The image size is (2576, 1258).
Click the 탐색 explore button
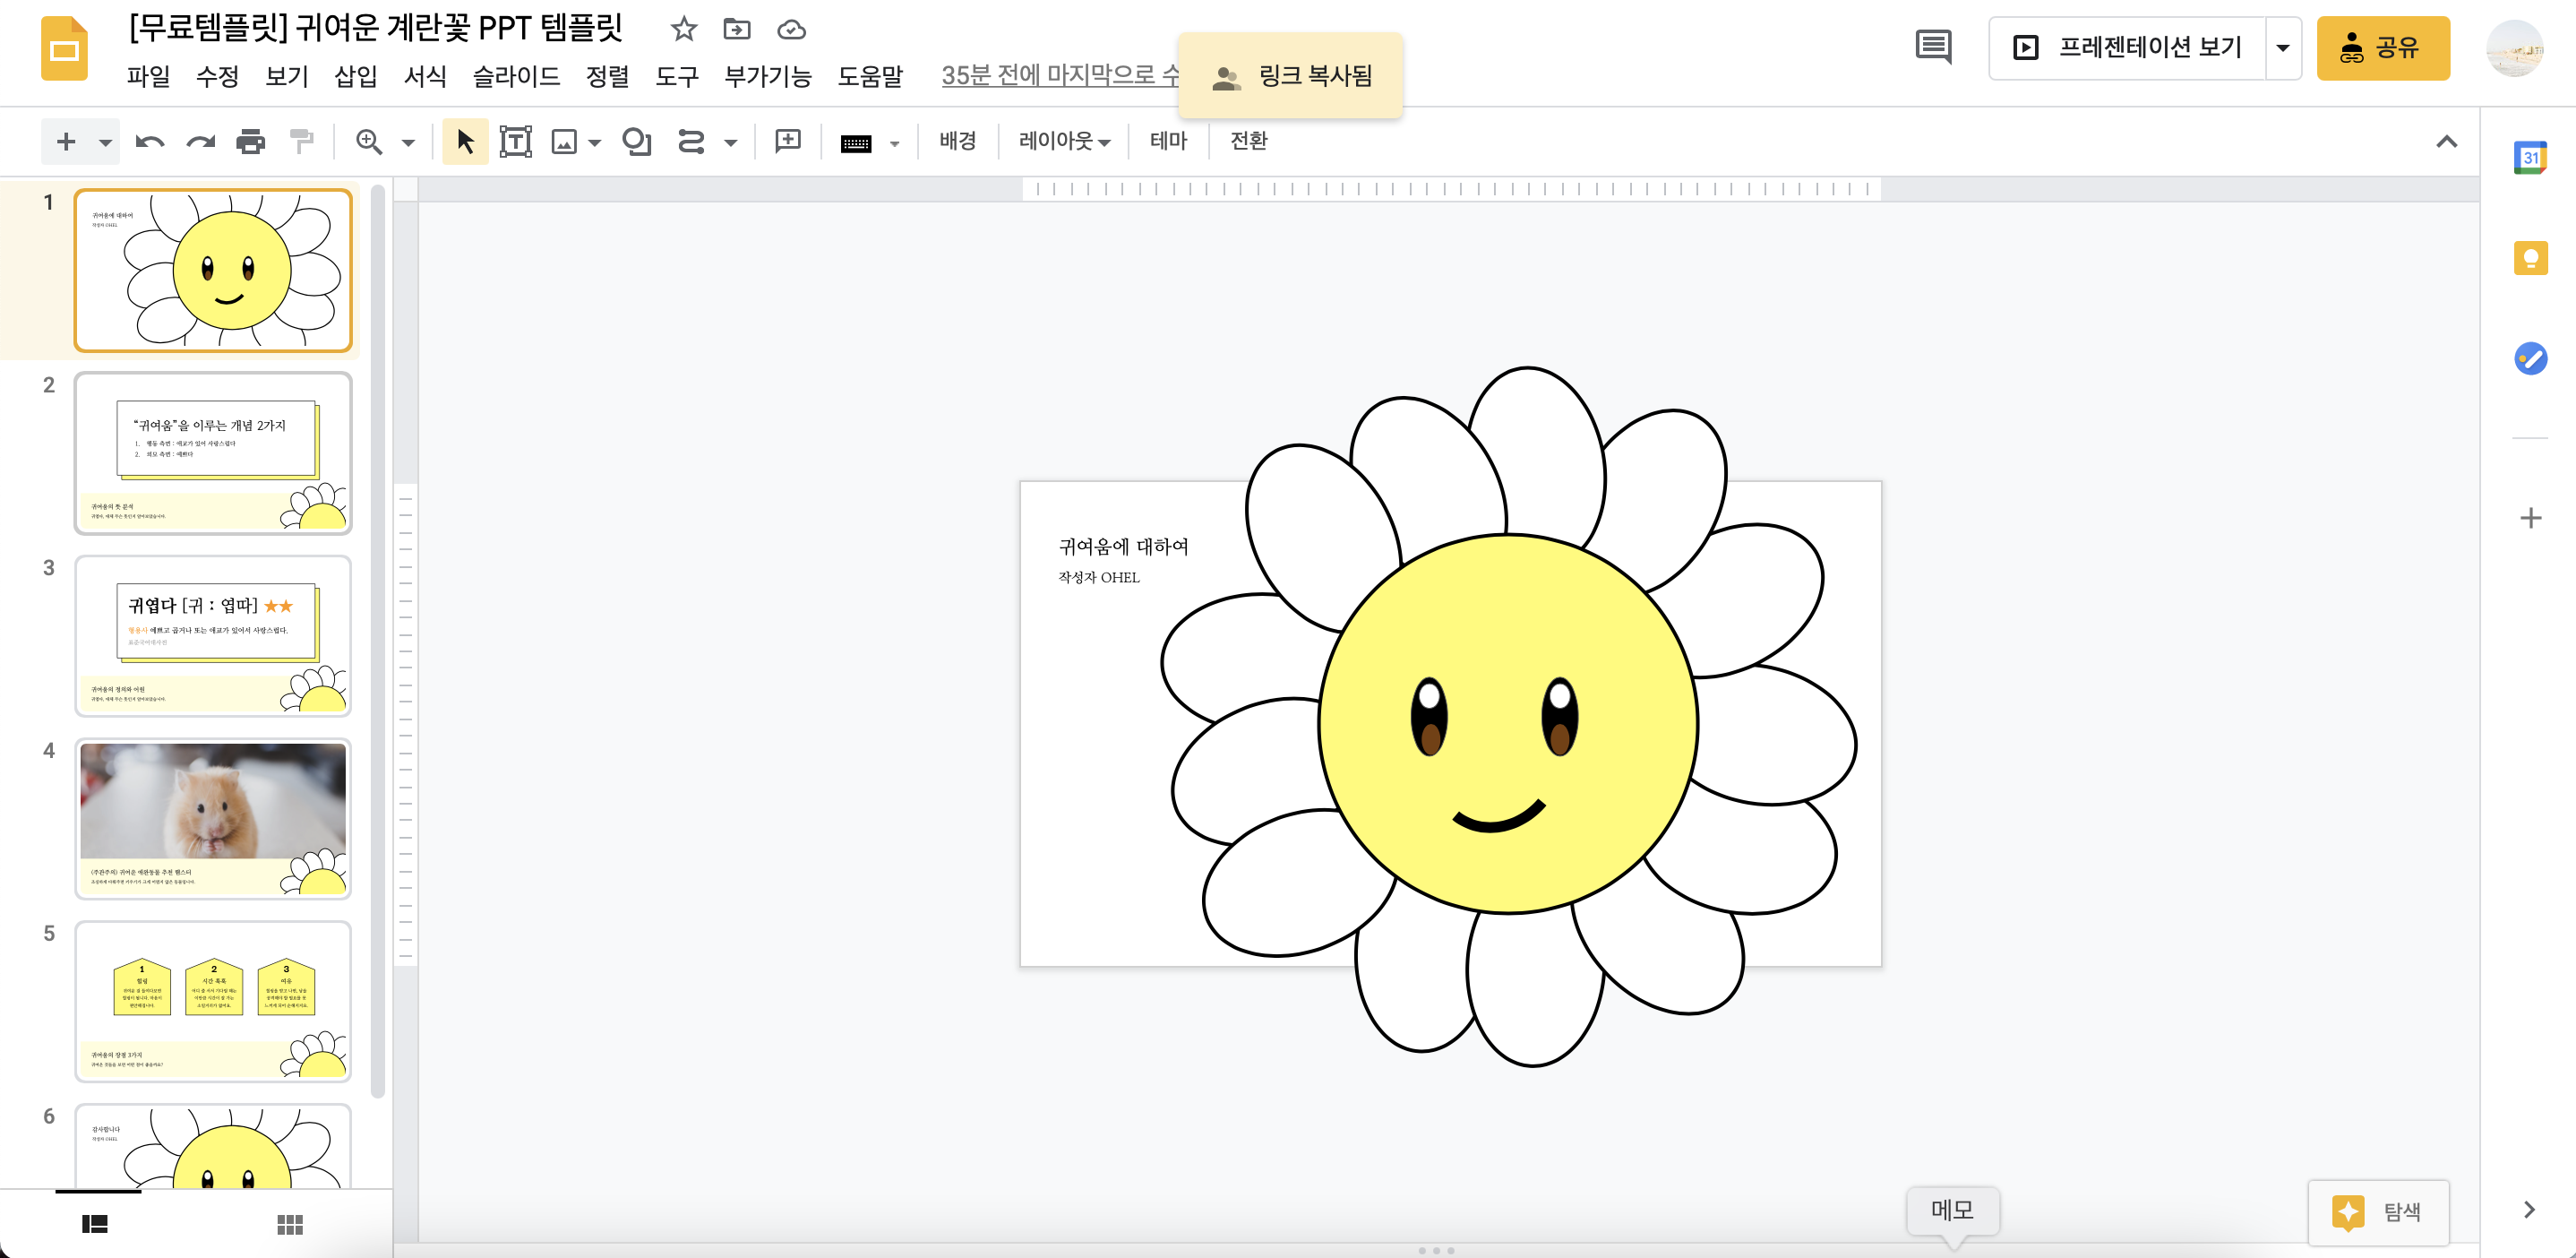point(2378,1211)
